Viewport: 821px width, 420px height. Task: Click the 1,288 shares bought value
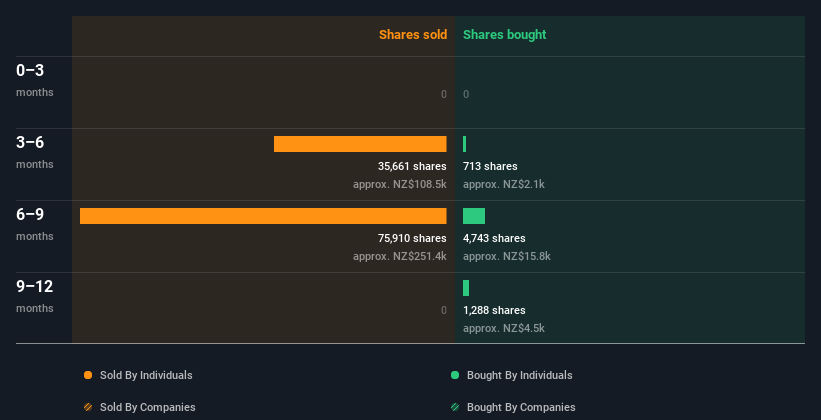pos(494,310)
